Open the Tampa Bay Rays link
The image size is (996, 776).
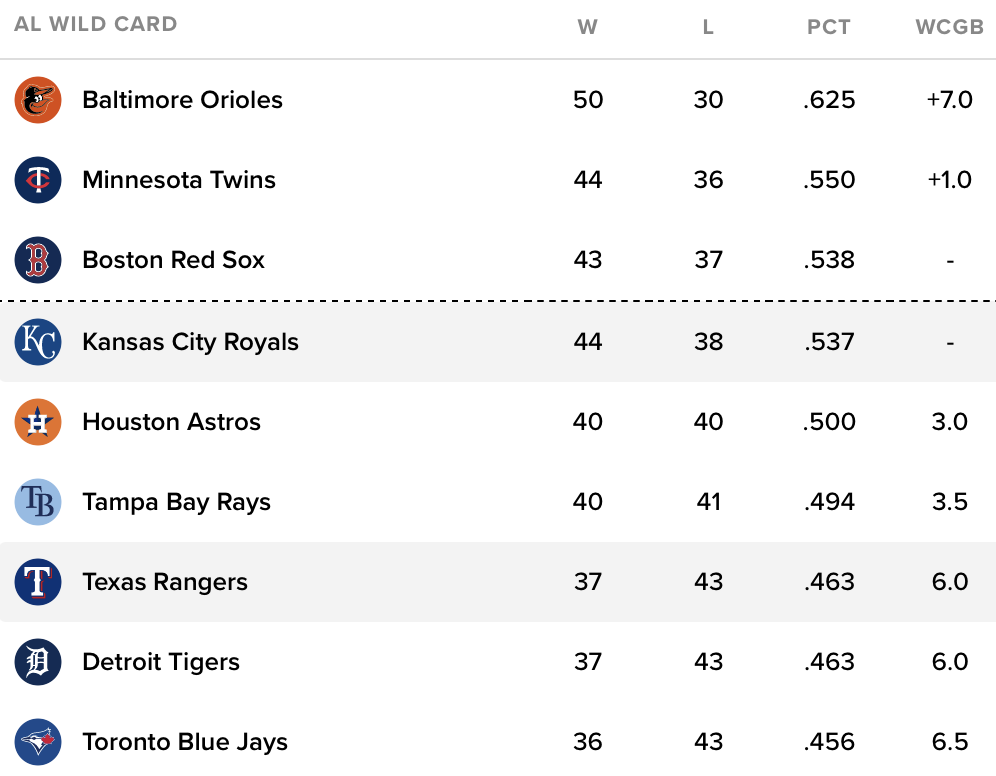(x=176, y=502)
